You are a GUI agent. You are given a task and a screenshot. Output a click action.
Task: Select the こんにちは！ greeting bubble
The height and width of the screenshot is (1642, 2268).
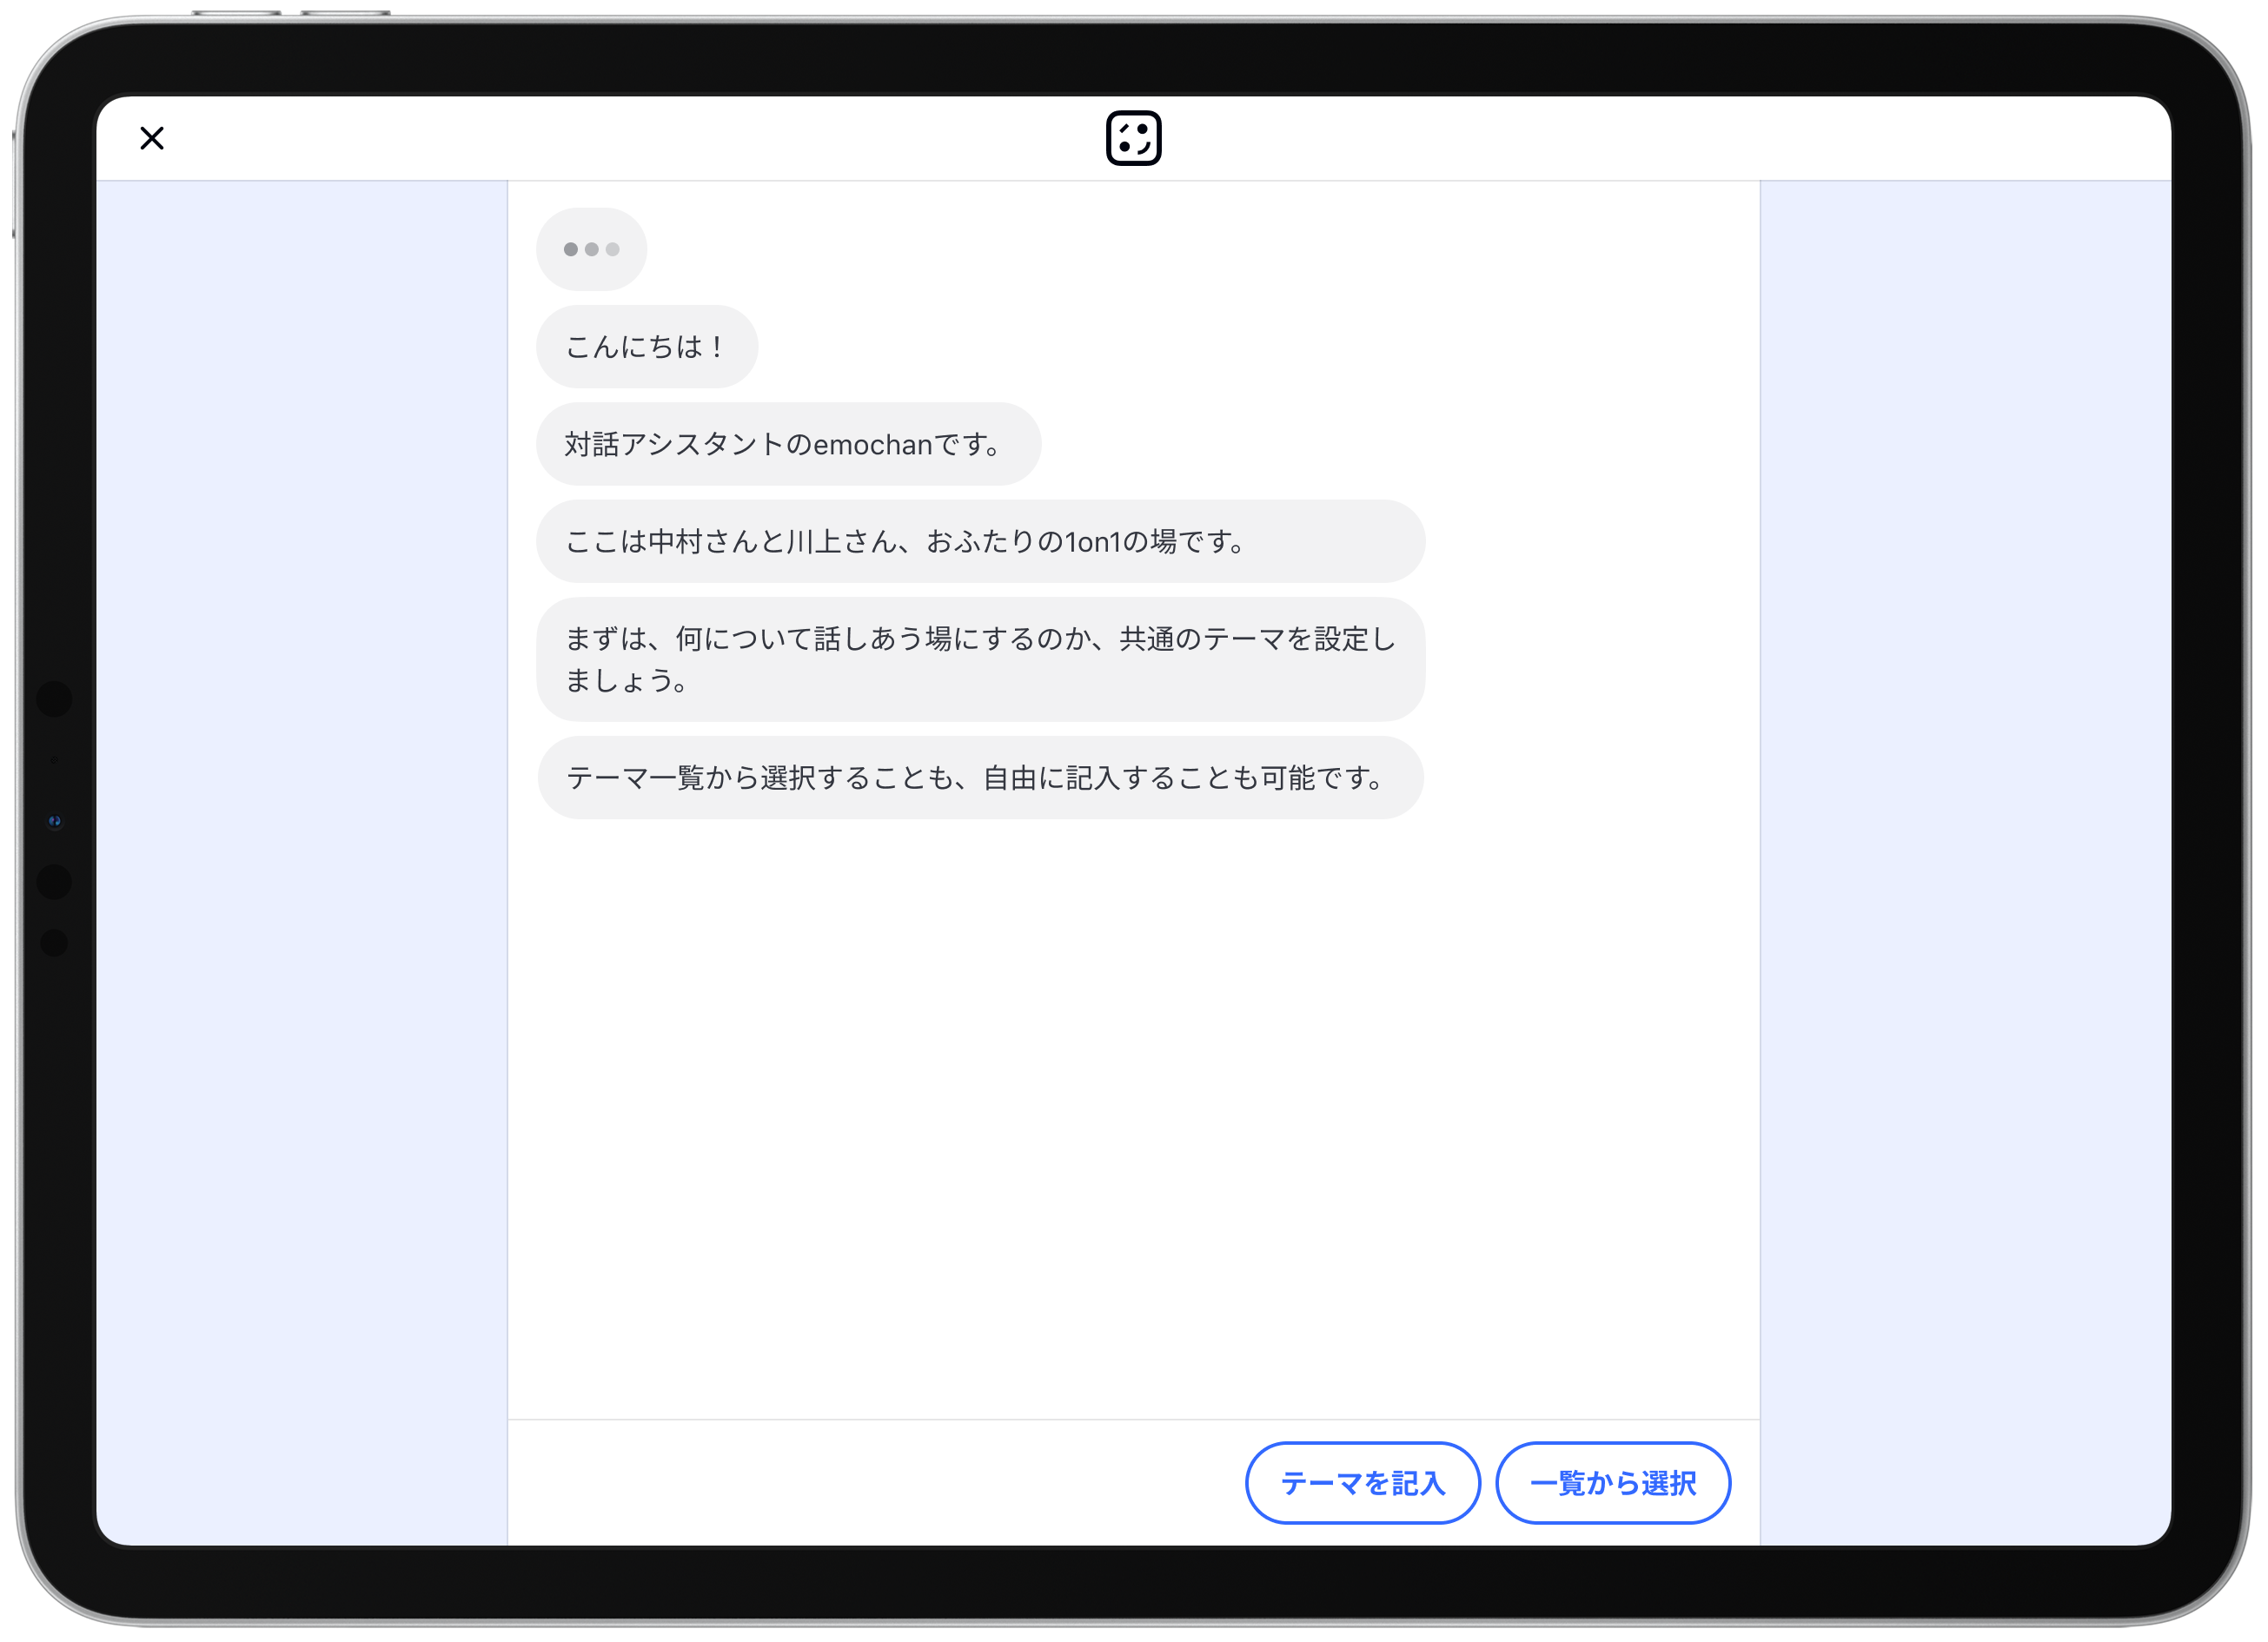click(646, 347)
